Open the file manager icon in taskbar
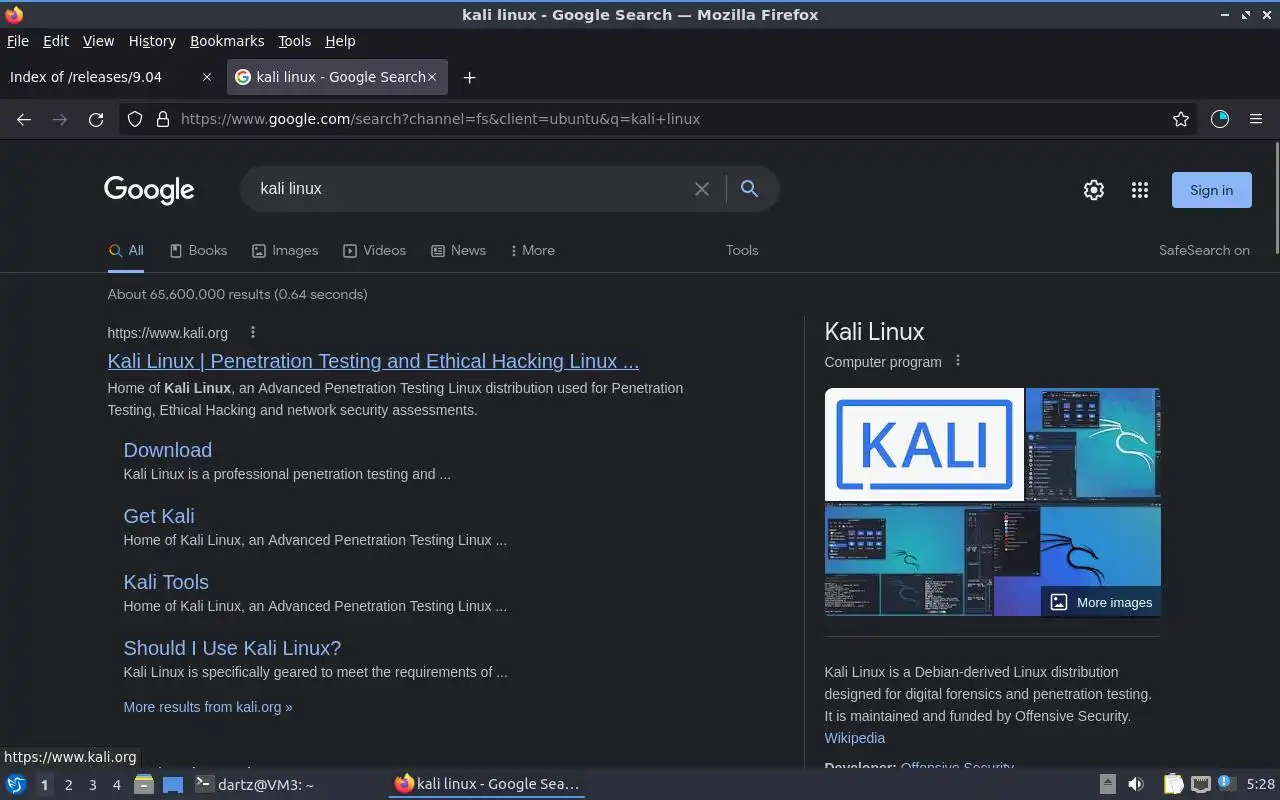1280x800 pixels. tap(144, 784)
